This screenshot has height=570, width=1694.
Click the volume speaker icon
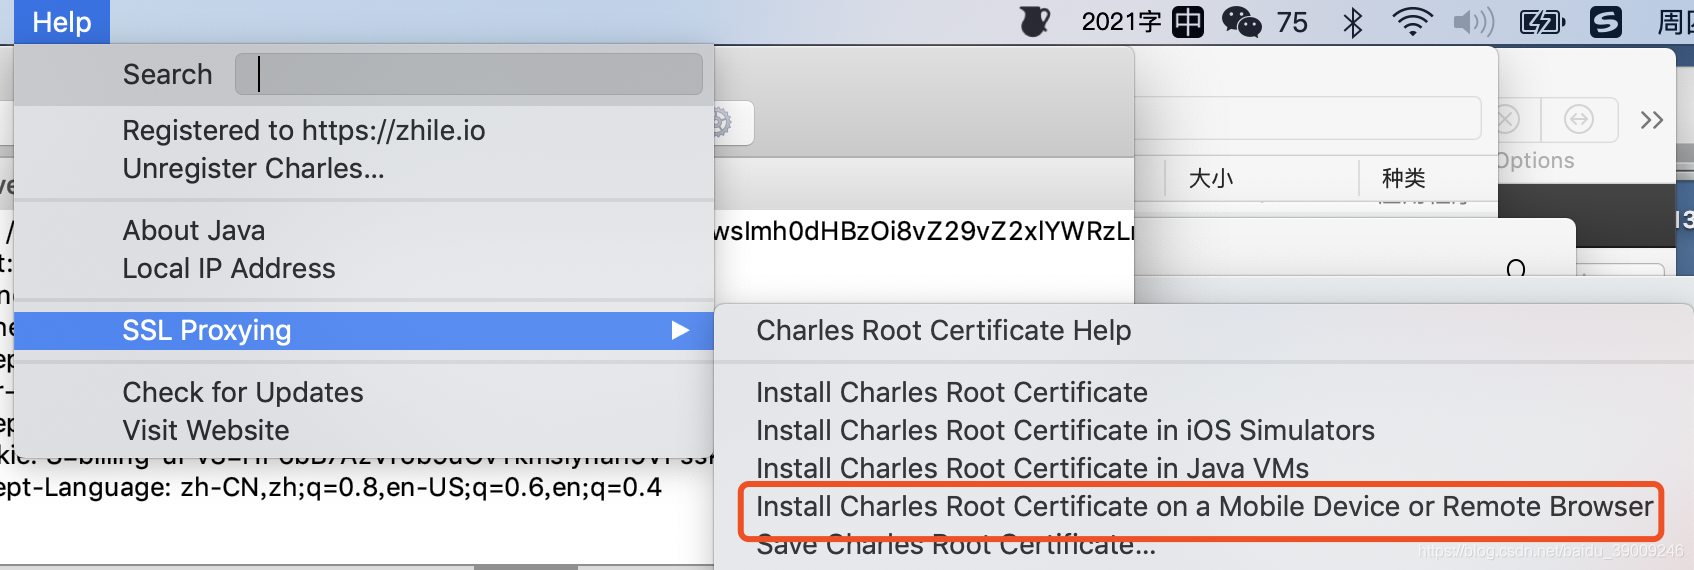click(x=1473, y=22)
